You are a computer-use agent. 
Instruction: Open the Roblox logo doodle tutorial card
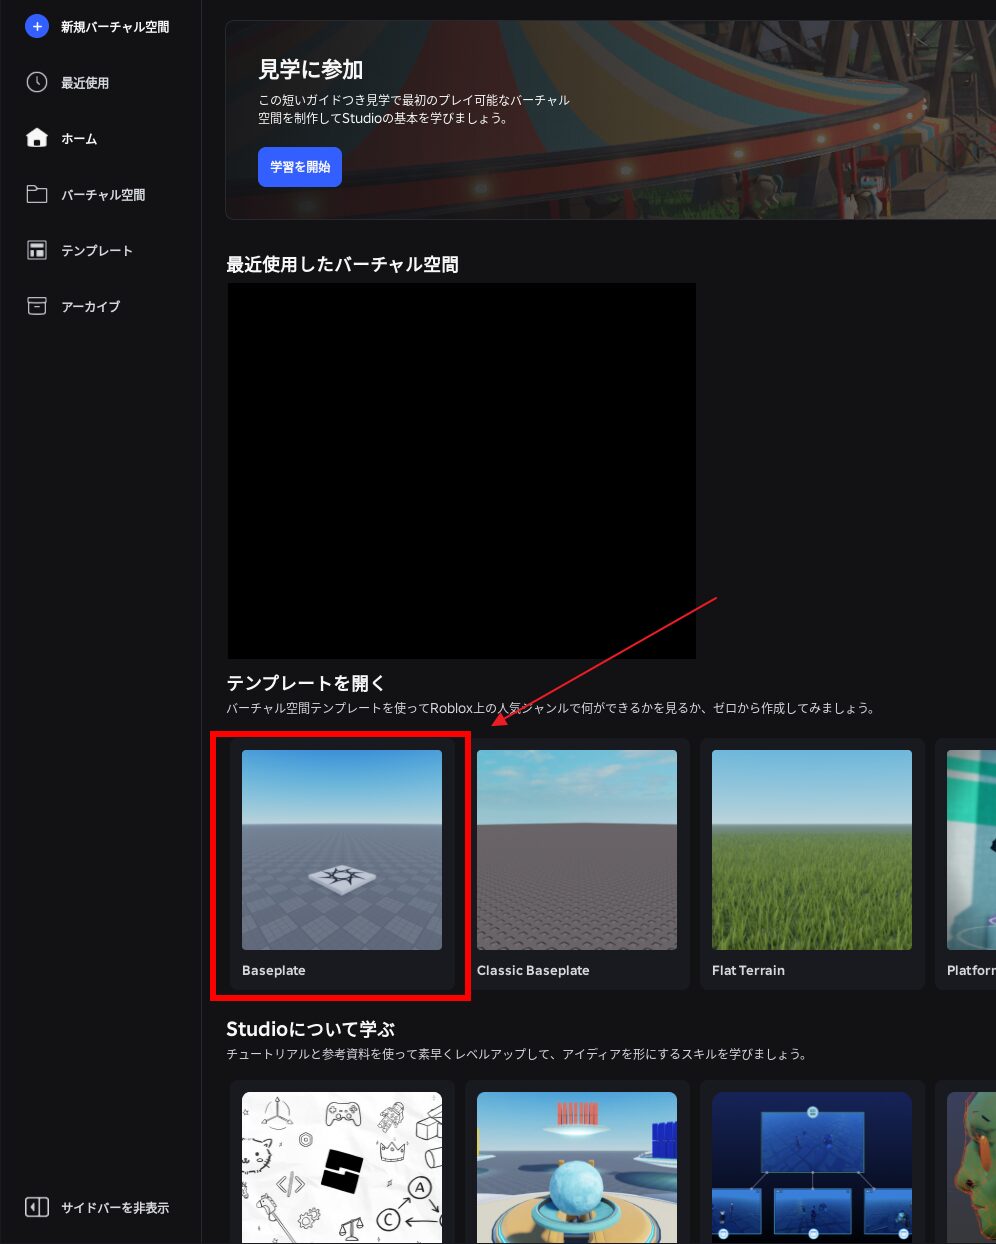342,1167
